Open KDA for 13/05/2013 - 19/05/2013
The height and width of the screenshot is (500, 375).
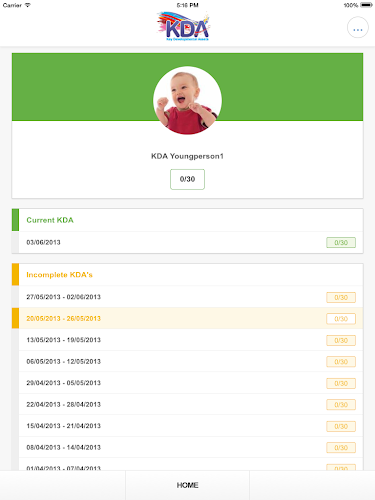(x=187, y=340)
